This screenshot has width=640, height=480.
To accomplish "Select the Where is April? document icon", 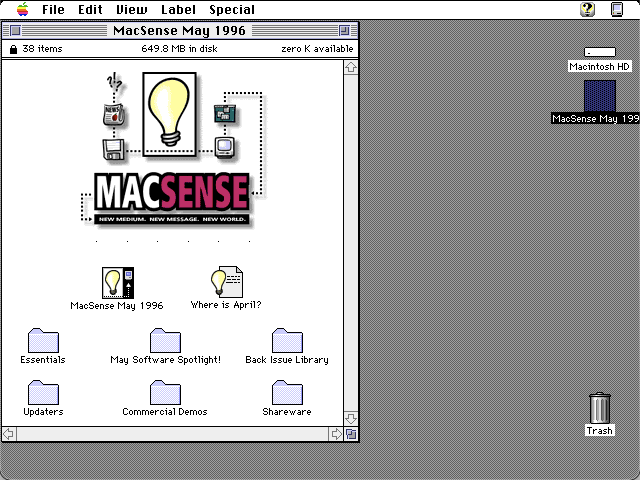I will tap(227, 282).
